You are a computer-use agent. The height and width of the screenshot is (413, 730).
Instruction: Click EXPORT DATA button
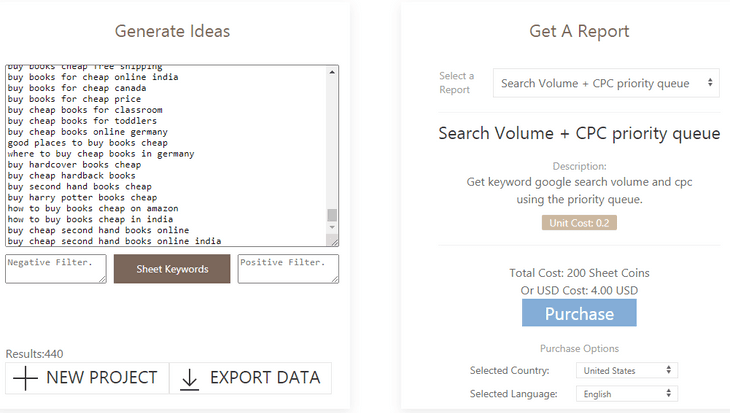[250, 378]
